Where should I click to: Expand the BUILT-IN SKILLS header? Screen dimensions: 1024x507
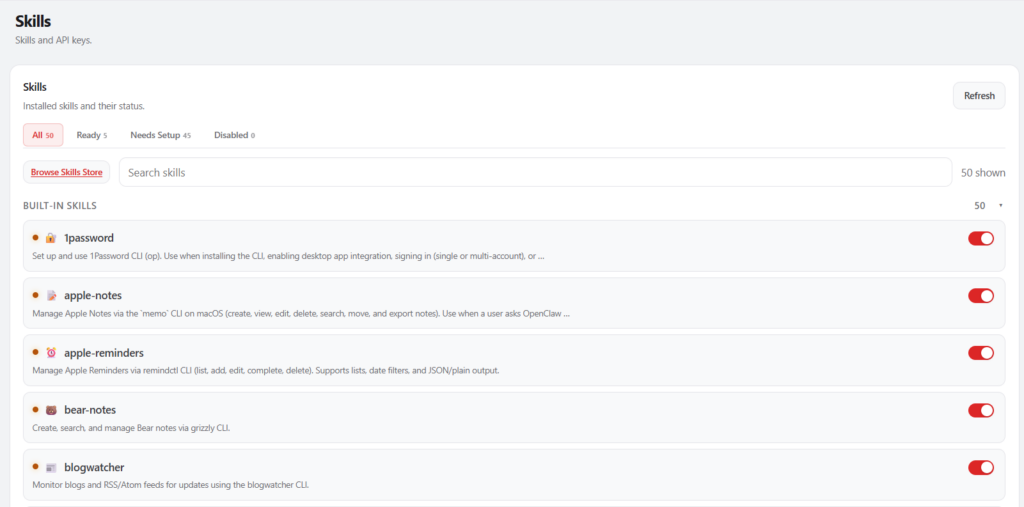[60, 206]
